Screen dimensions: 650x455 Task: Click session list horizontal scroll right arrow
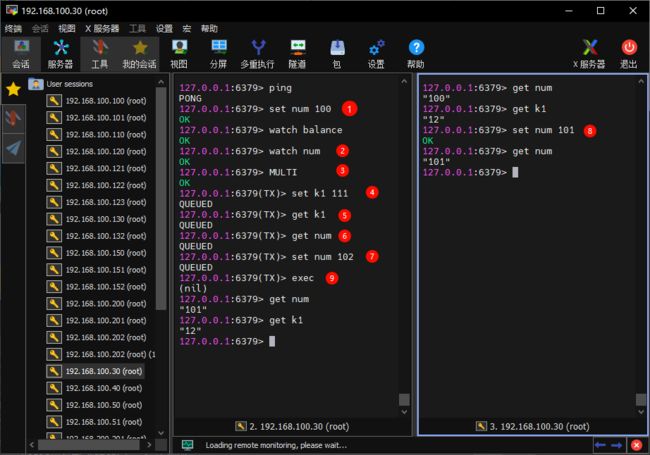point(149,445)
